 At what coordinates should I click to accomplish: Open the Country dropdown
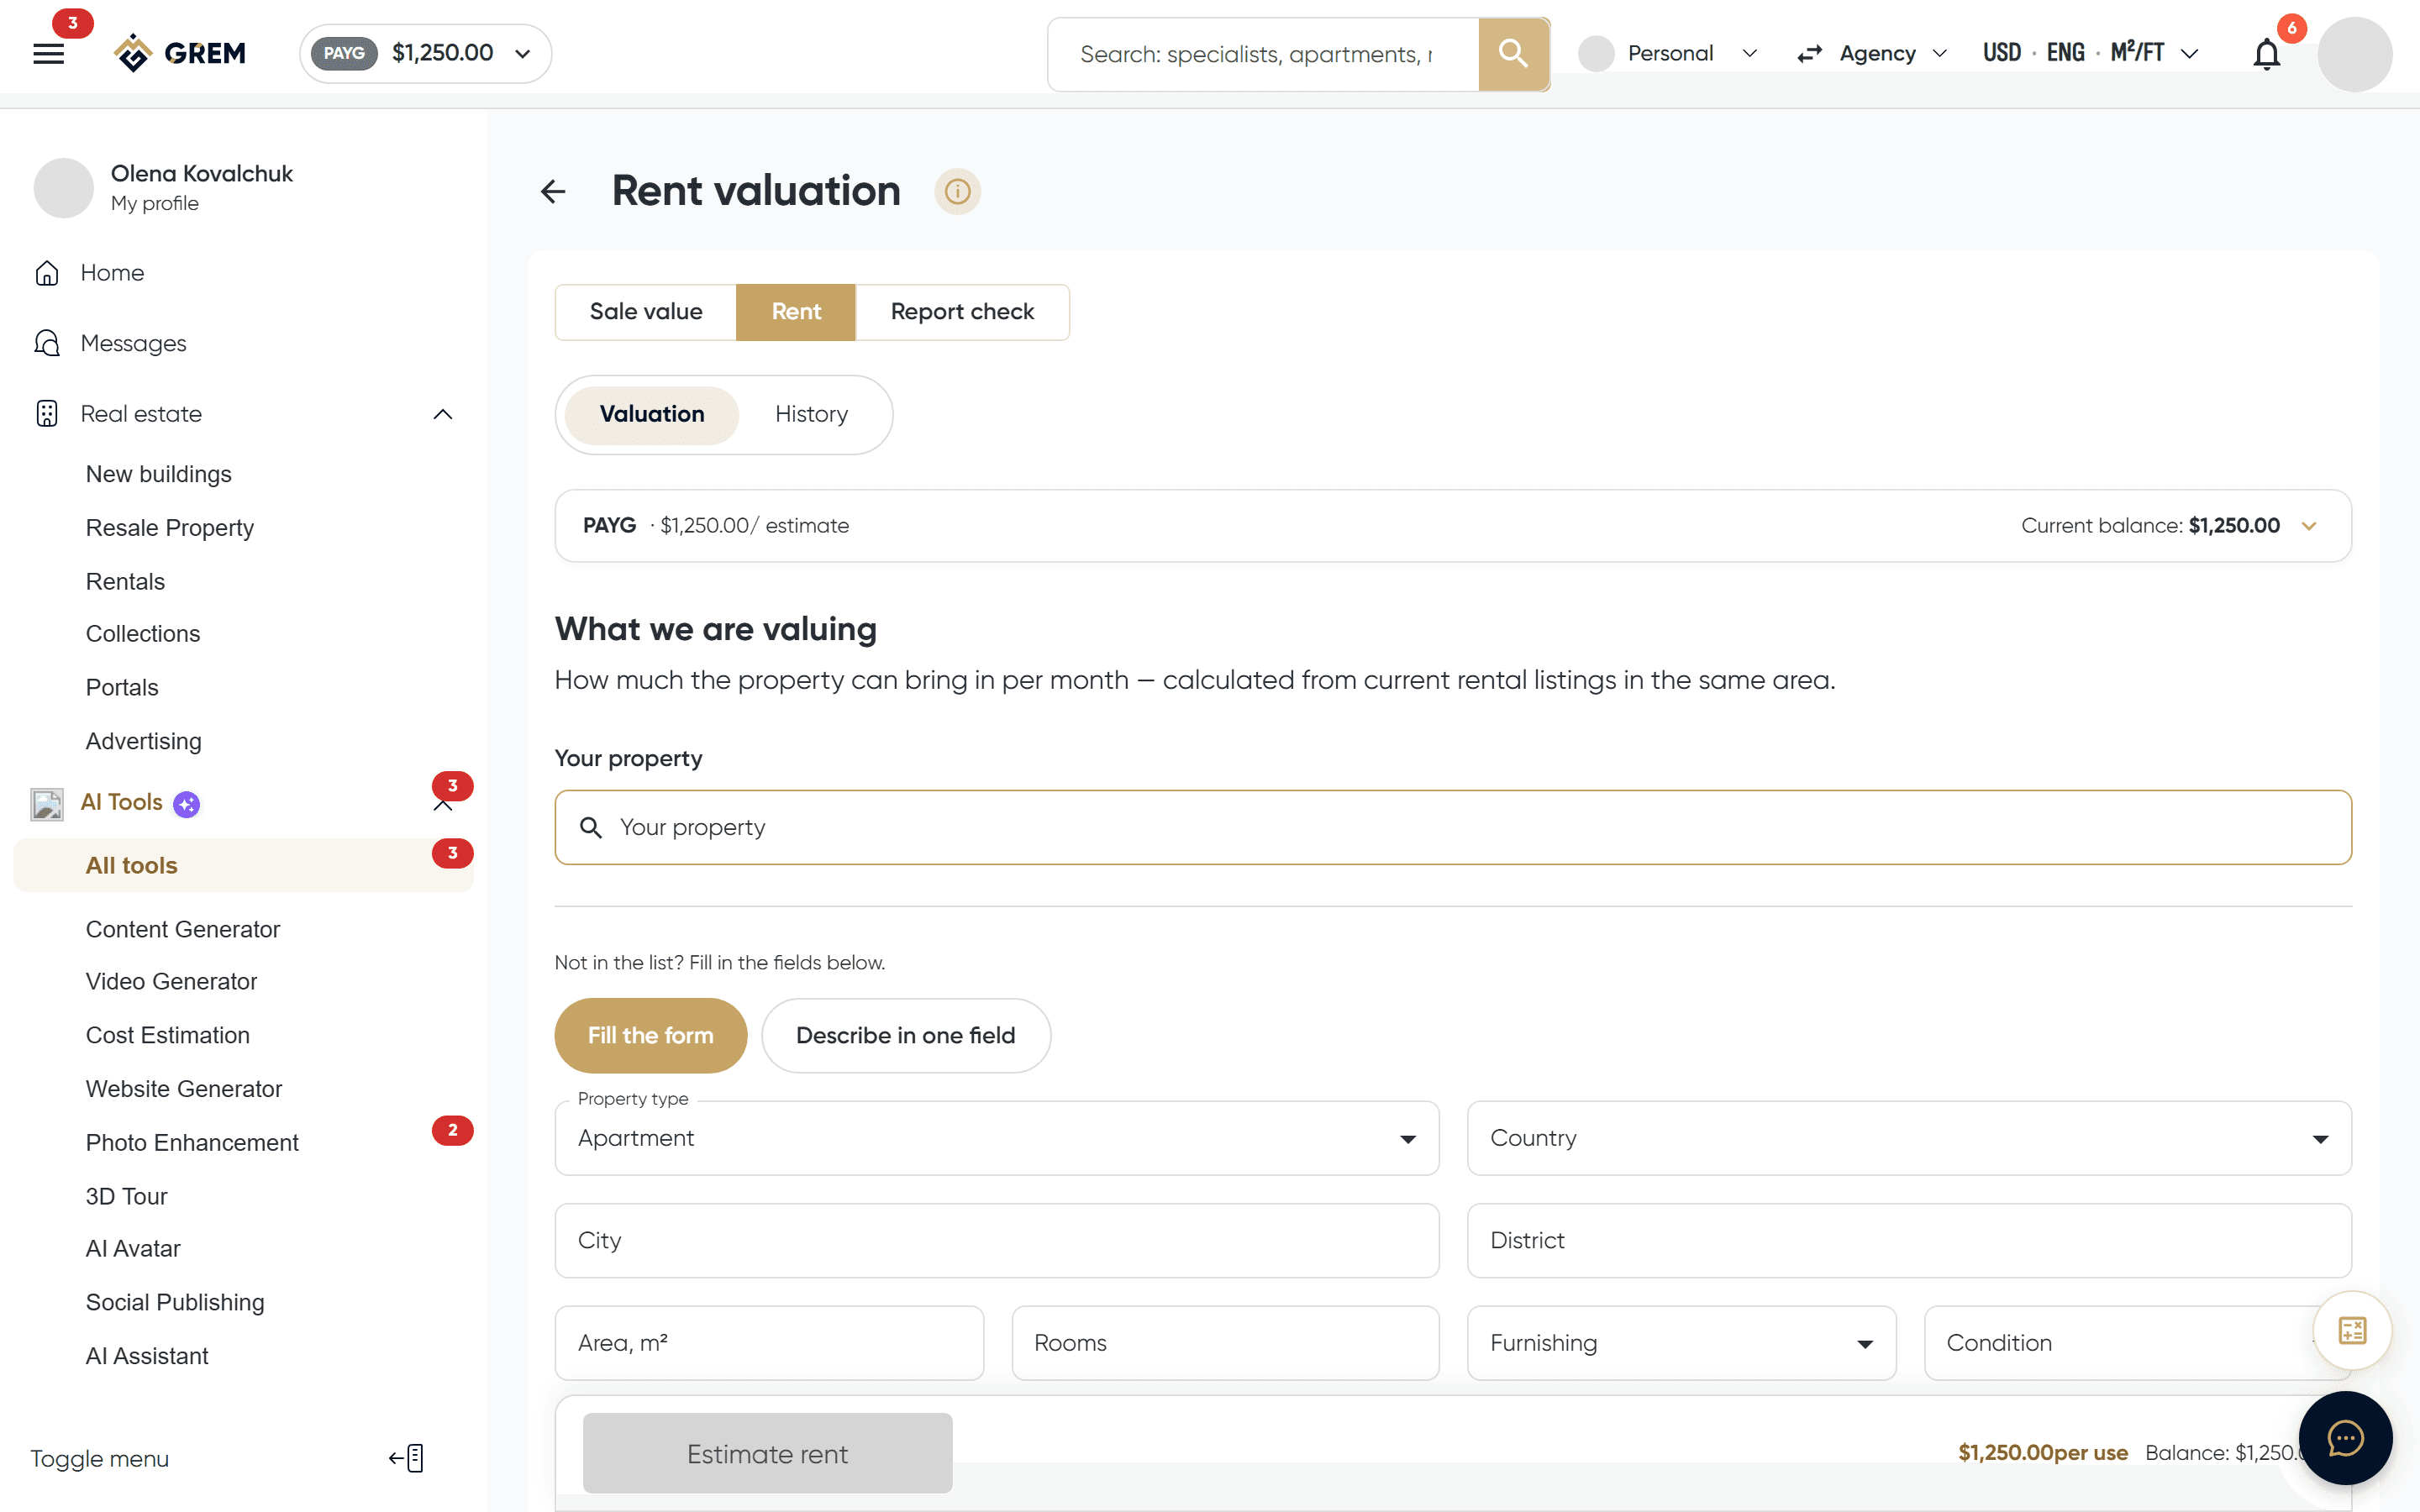pyautogui.click(x=1909, y=1138)
